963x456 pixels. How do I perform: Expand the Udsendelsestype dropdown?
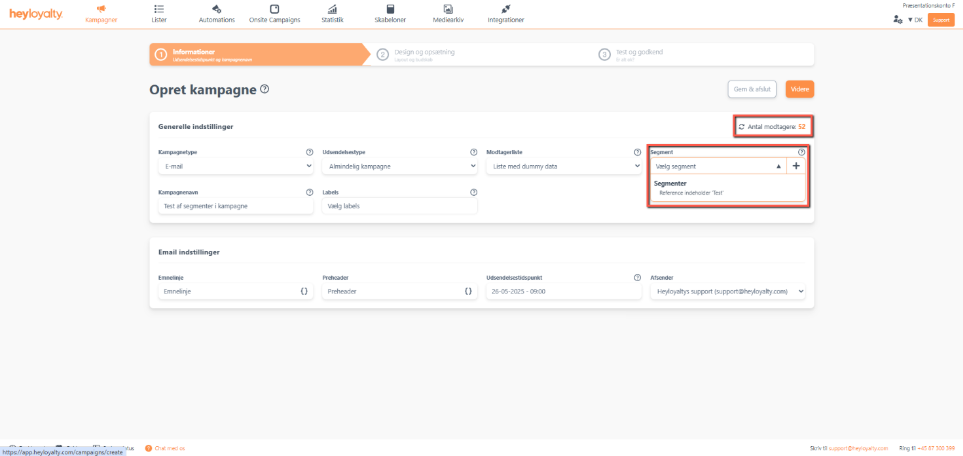point(399,166)
